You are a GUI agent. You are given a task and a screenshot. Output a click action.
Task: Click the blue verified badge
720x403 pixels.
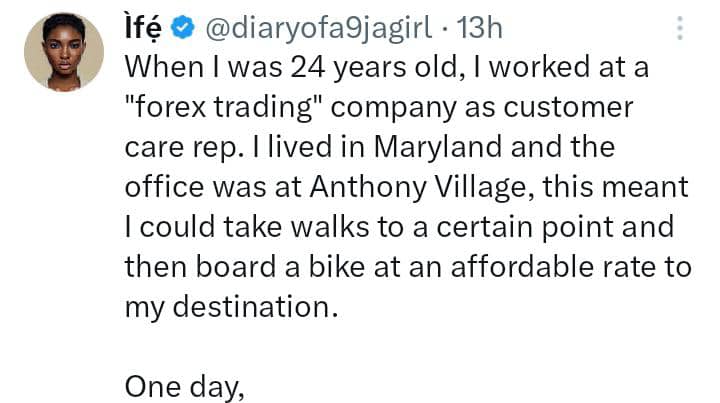pos(184,31)
